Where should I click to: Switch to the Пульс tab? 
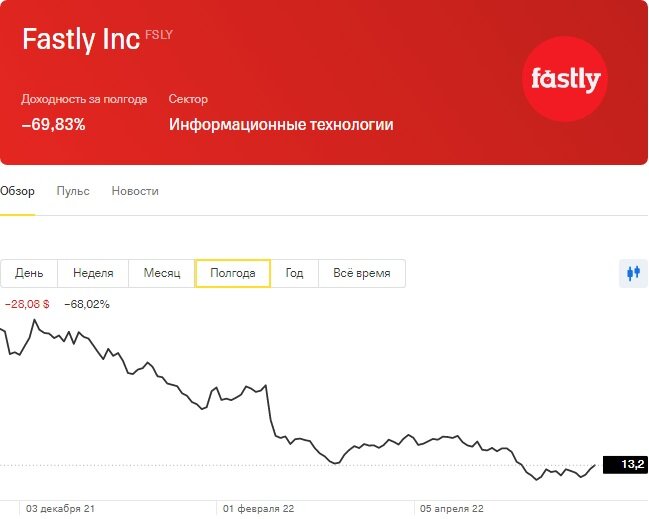click(x=73, y=191)
